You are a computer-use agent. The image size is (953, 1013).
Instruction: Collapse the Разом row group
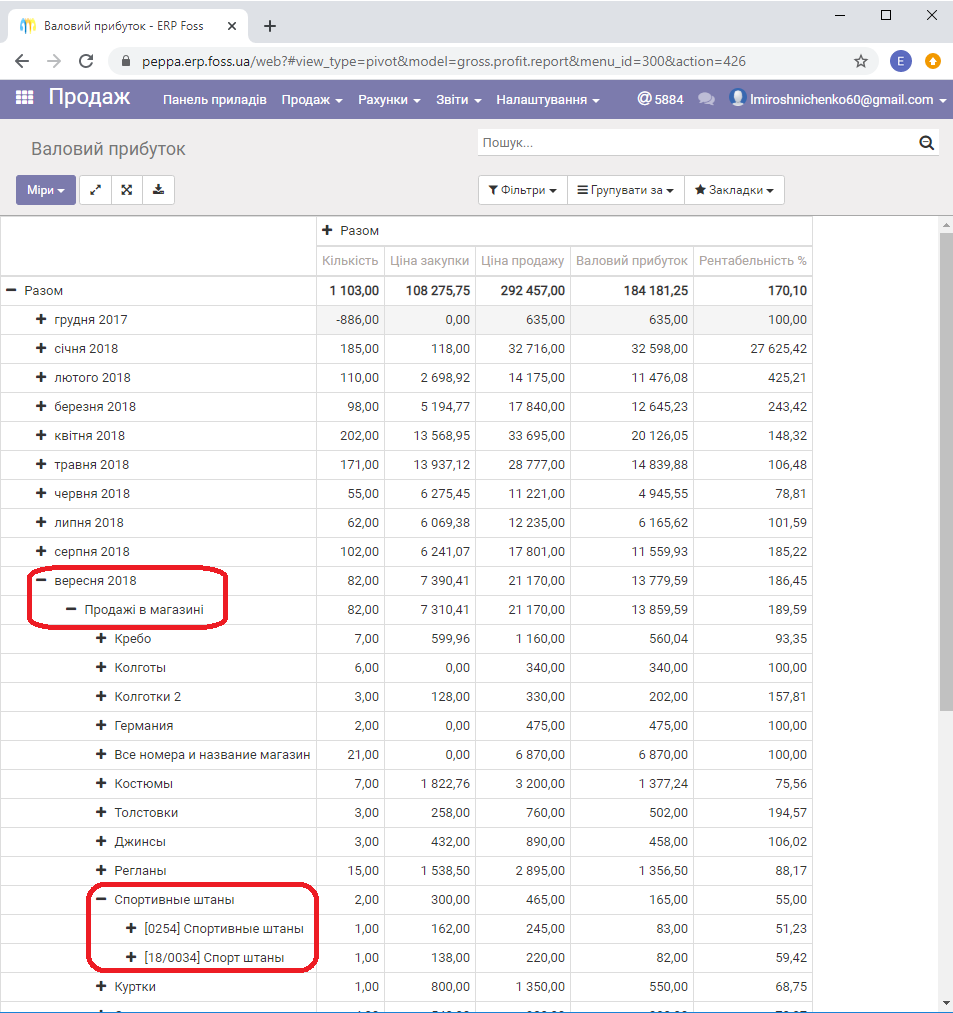[11, 290]
